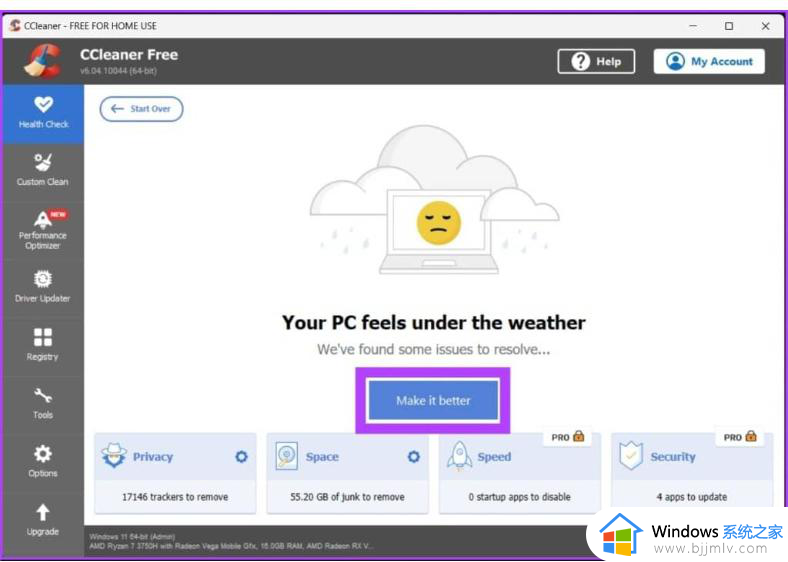Open the Space card settings gear
The image size is (788, 562).
(414, 456)
